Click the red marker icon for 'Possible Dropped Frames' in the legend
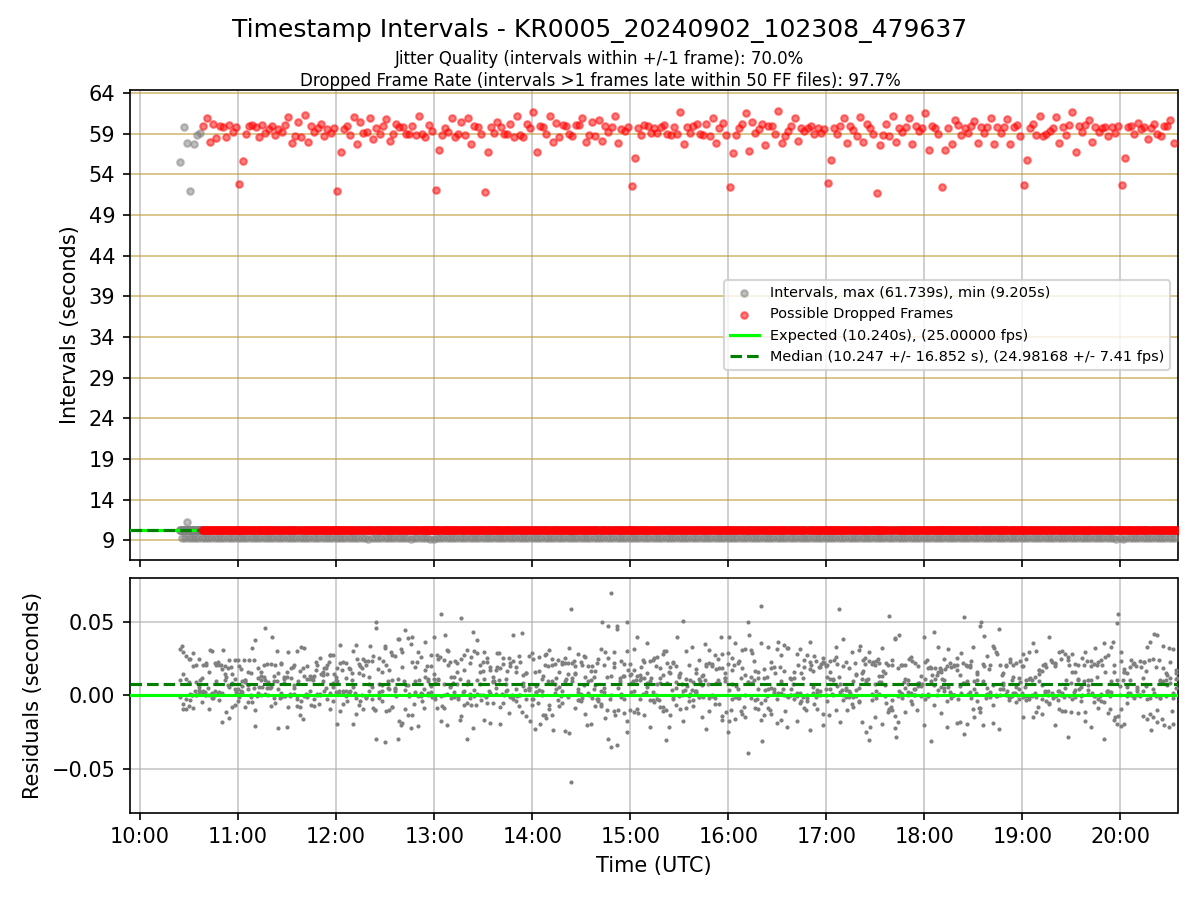 [x=743, y=314]
